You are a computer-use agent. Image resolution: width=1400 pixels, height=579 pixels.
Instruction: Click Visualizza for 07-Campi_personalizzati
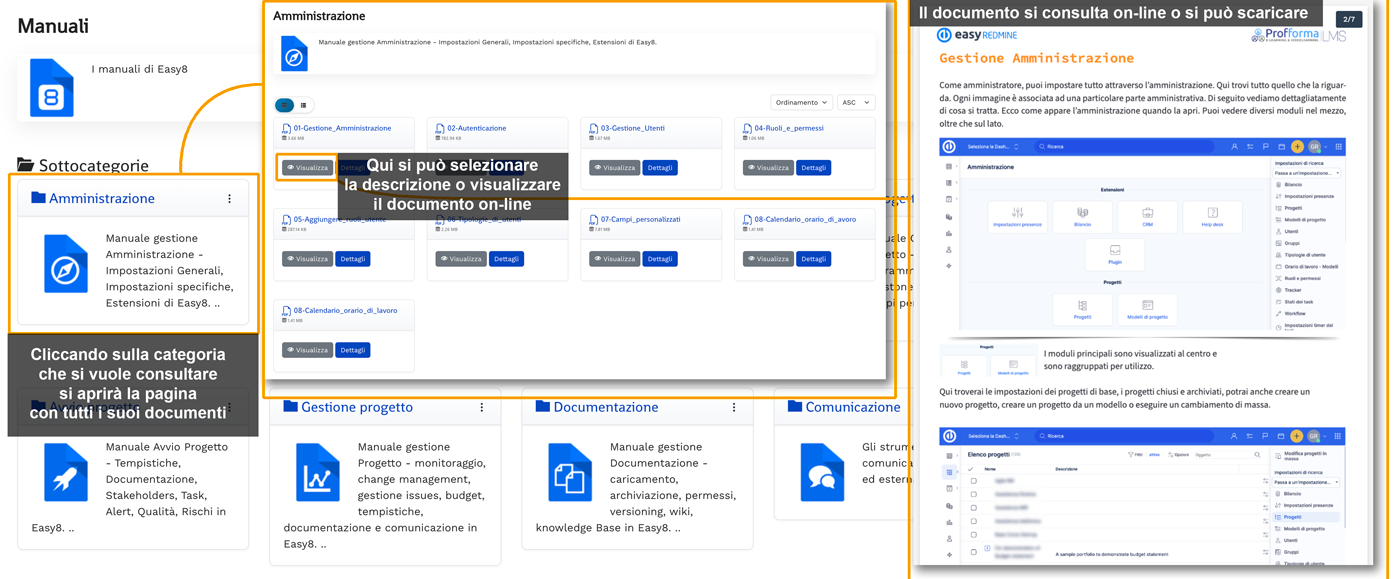coord(614,259)
